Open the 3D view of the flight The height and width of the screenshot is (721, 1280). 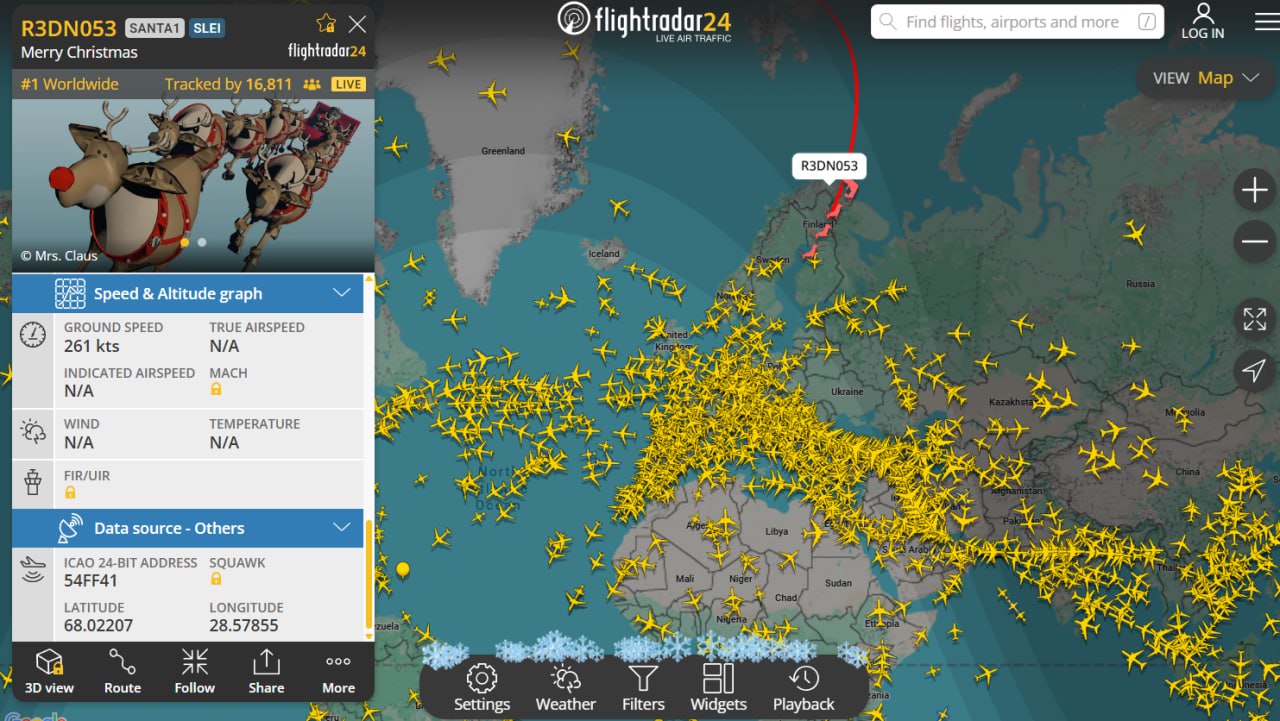49,671
